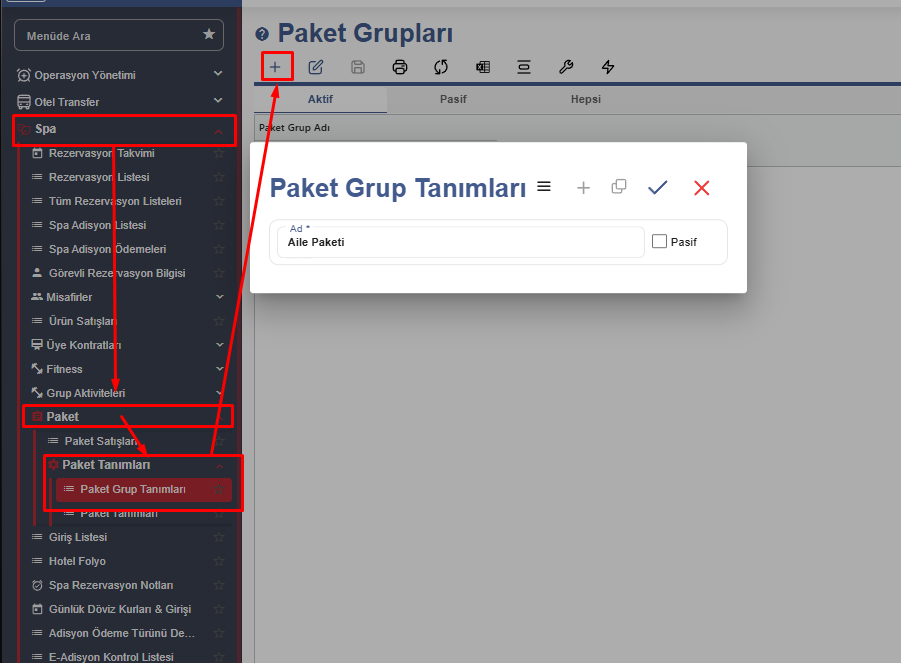Switch to the Pasif tab

pos(453,99)
